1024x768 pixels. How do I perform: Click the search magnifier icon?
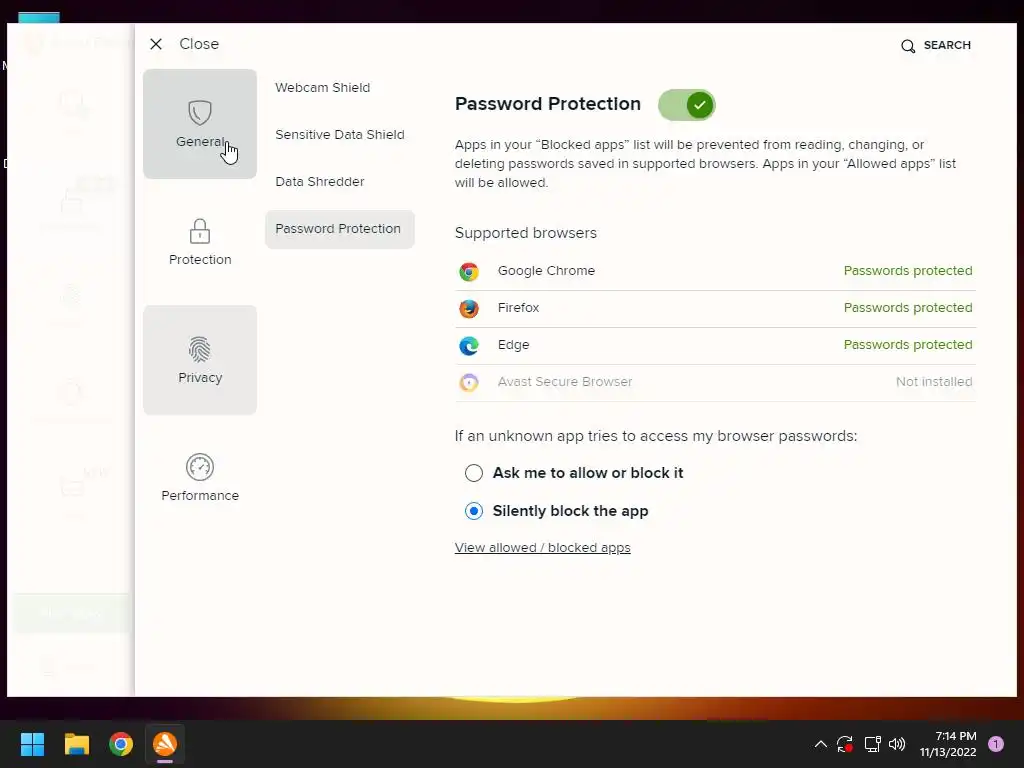[x=908, y=46]
